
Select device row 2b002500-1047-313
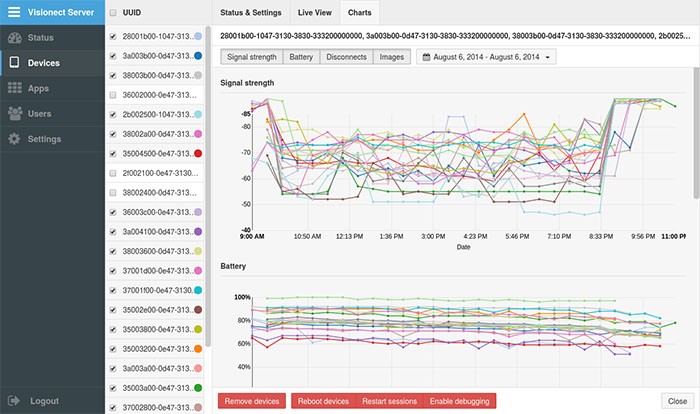pos(155,115)
